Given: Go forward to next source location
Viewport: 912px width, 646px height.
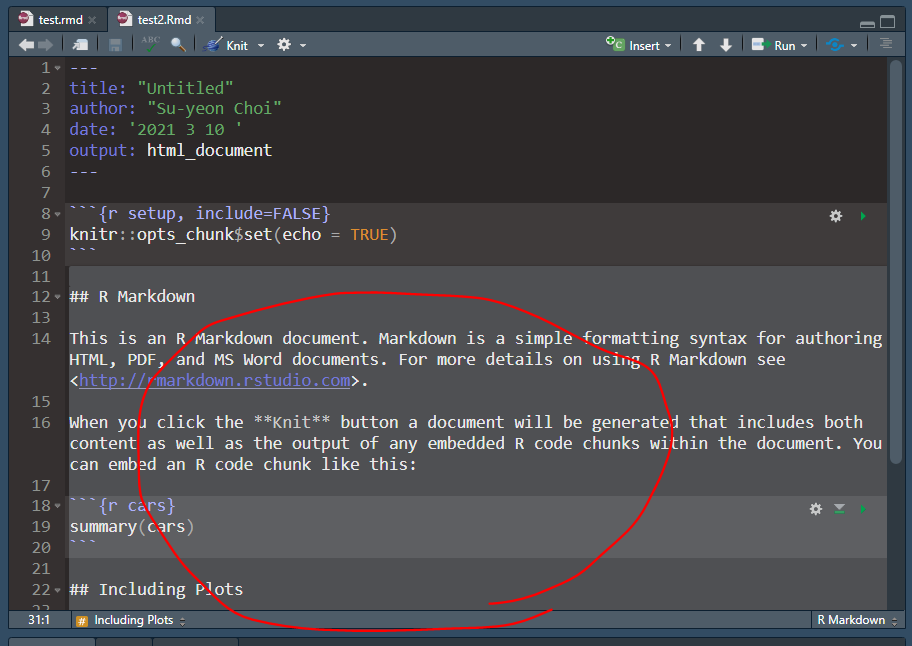Looking at the screenshot, I should tap(45, 45).
